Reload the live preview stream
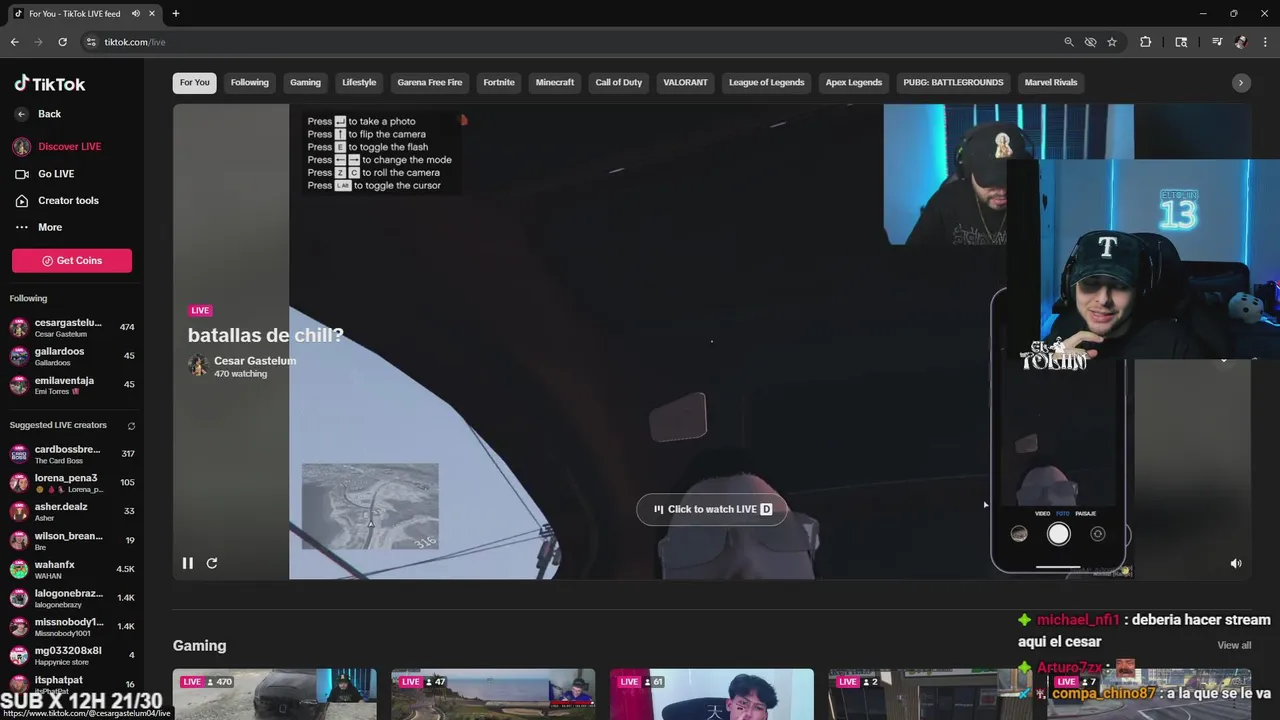The height and width of the screenshot is (720, 1280). pos(212,563)
